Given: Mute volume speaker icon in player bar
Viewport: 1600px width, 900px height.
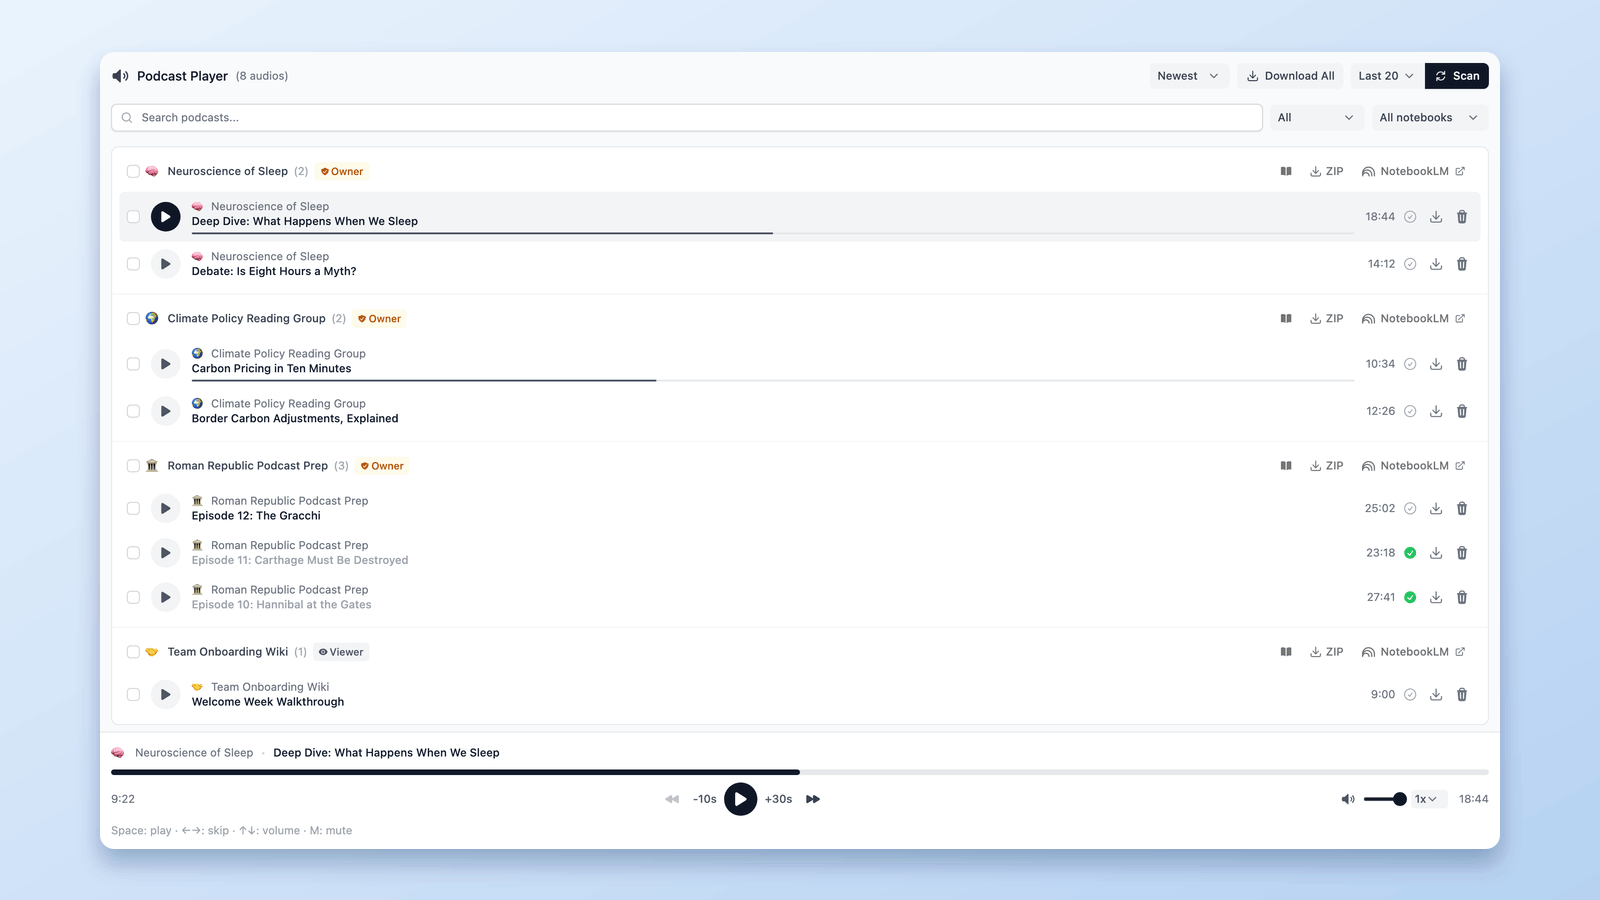Looking at the screenshot, I should pos(1348,799).
